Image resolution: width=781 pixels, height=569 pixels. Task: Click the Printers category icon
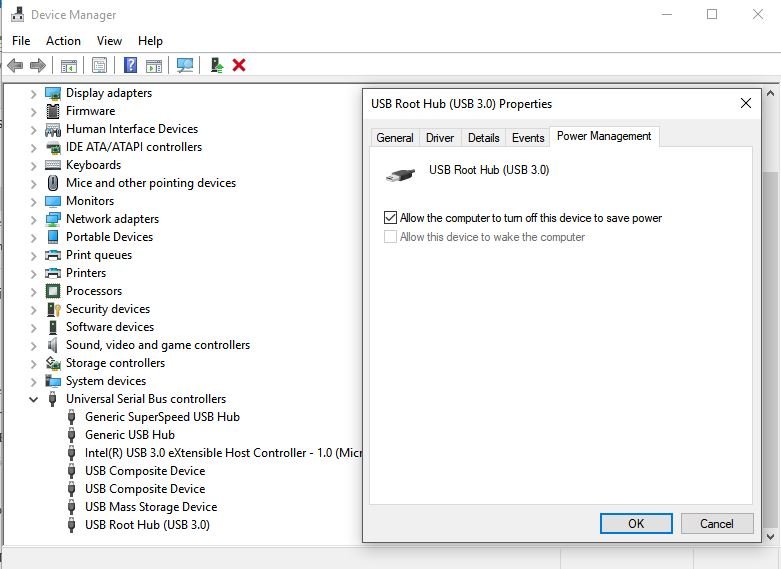click(53, 273)
